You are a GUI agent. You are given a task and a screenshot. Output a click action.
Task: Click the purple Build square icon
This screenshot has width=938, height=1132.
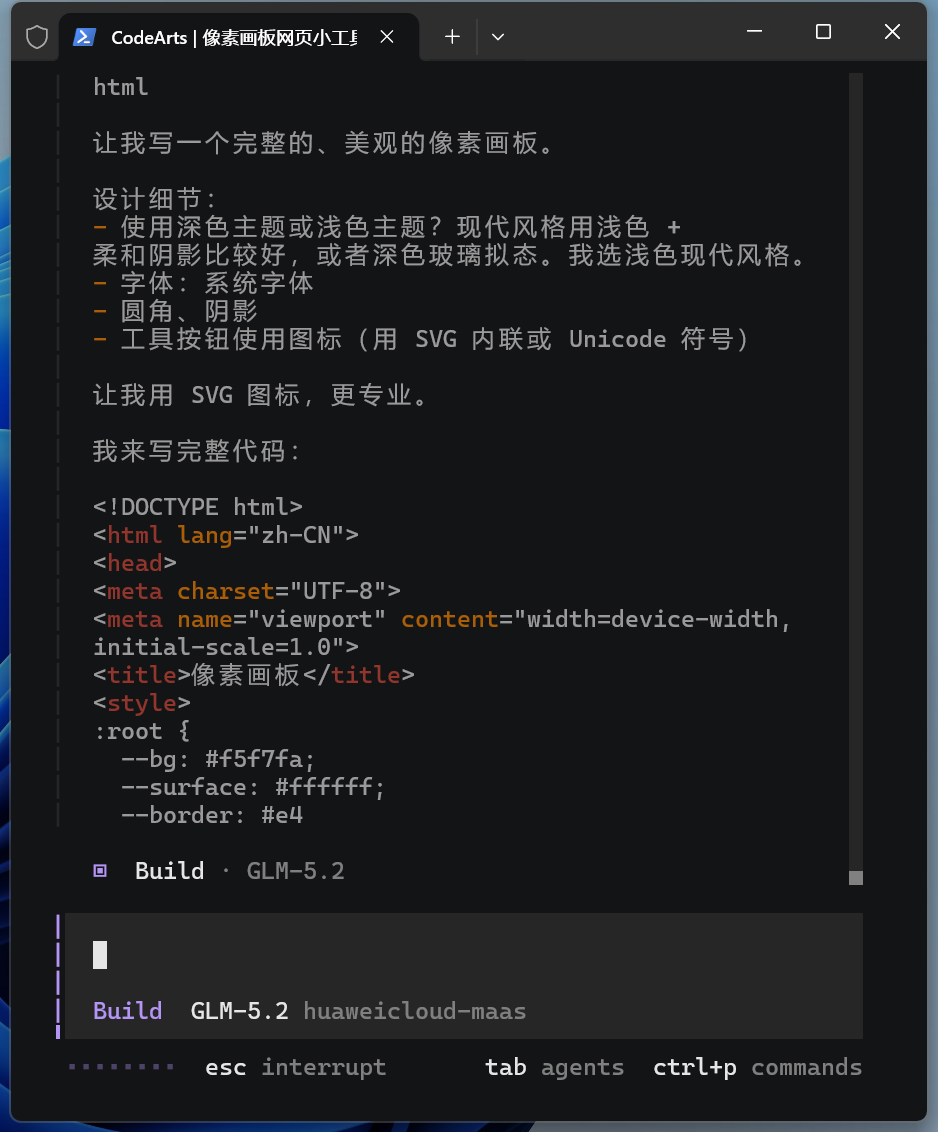coord(100,871)
